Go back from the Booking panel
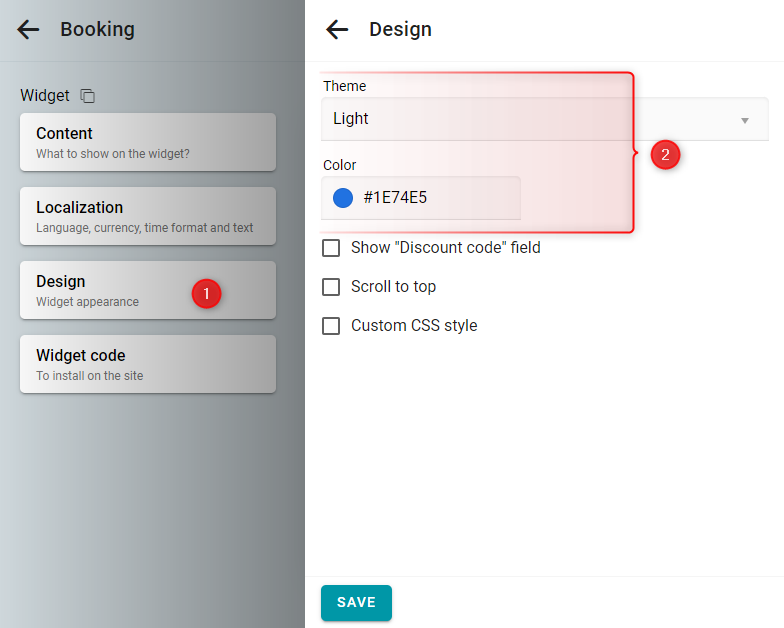 tap(28, 30)
